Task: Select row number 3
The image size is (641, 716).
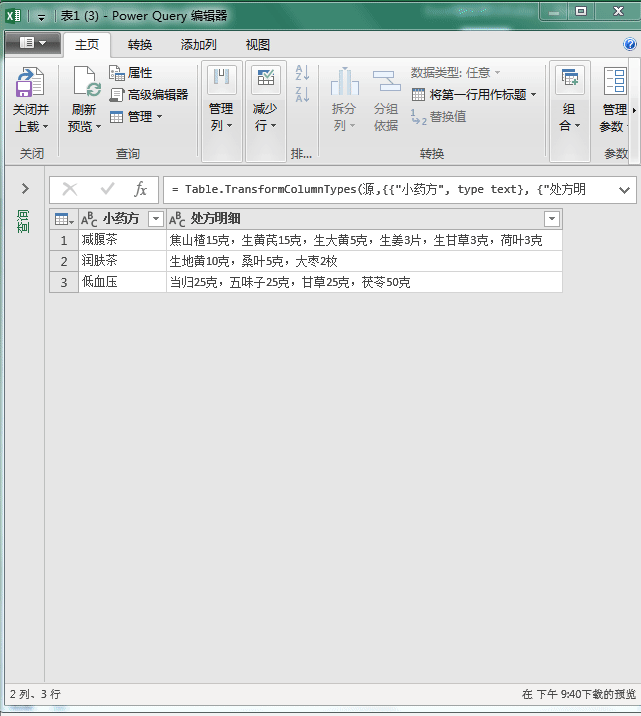Action: [64, 282]
